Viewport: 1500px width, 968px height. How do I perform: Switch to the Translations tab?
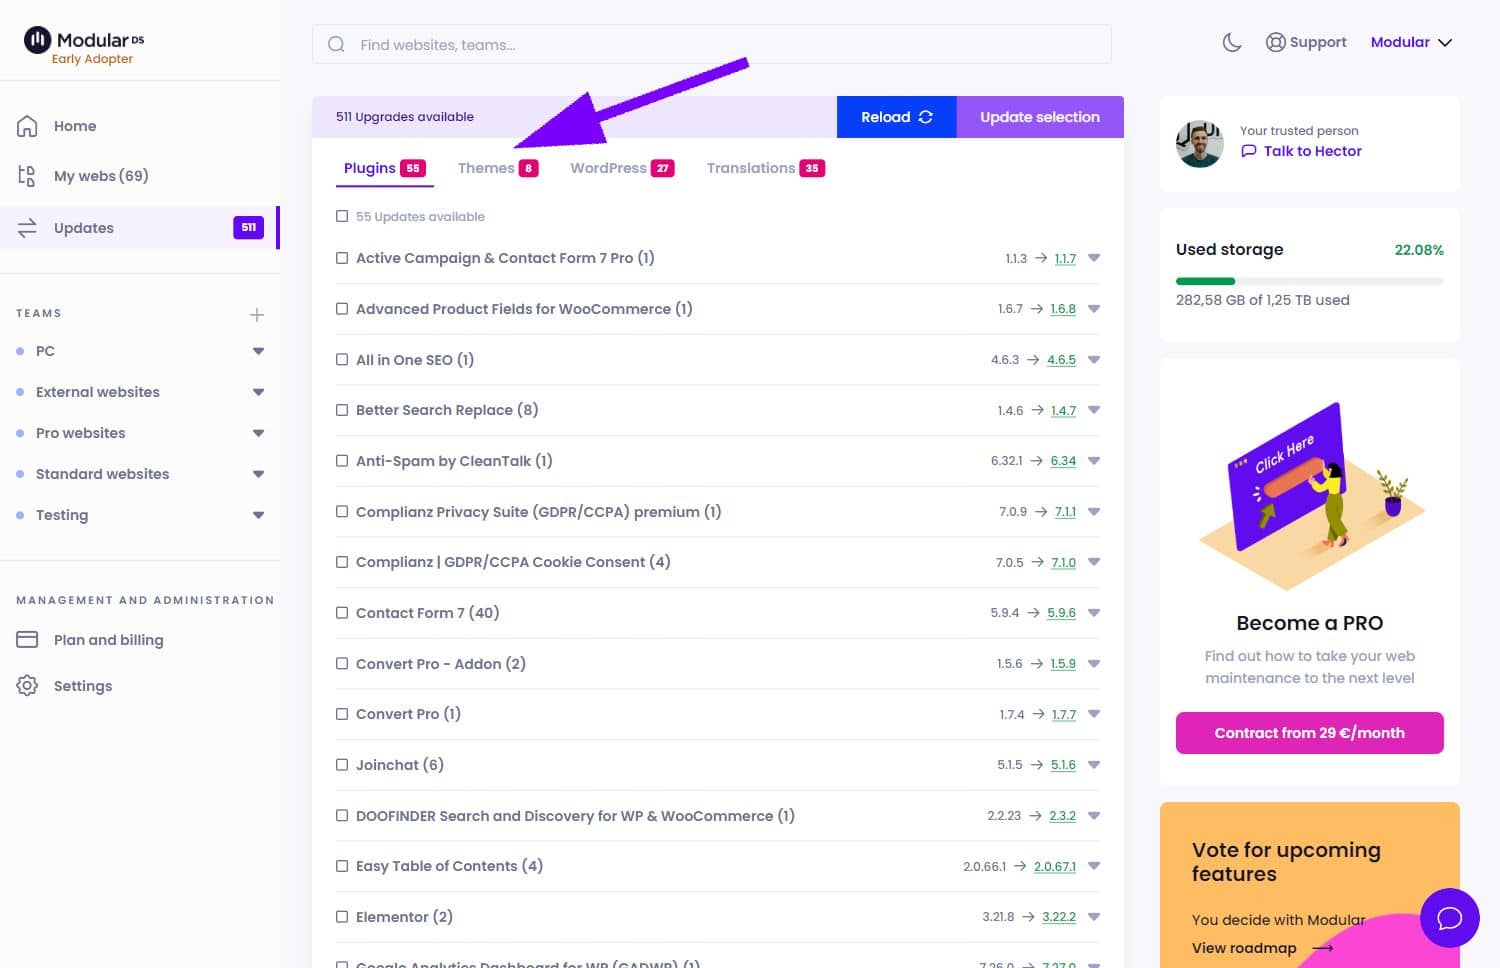click(x=765, y=168)
